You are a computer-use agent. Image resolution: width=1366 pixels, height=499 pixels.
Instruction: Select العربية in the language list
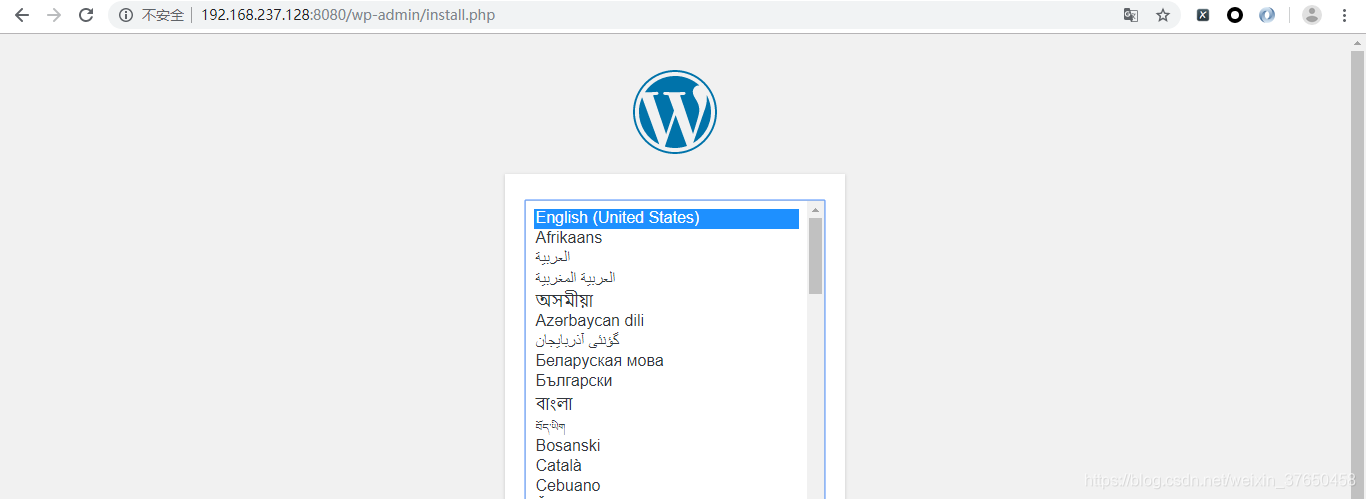coord(666,257)
